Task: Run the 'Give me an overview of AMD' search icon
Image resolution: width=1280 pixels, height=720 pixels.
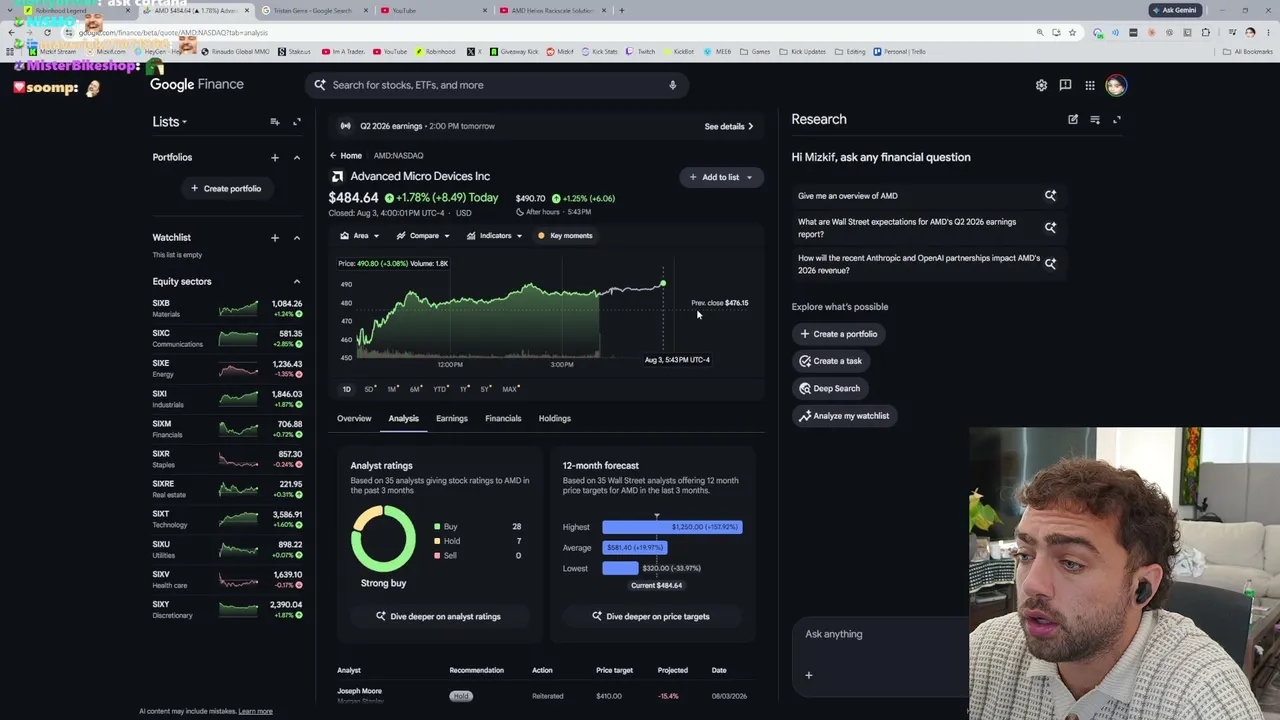Action: tap(1050, 196)
